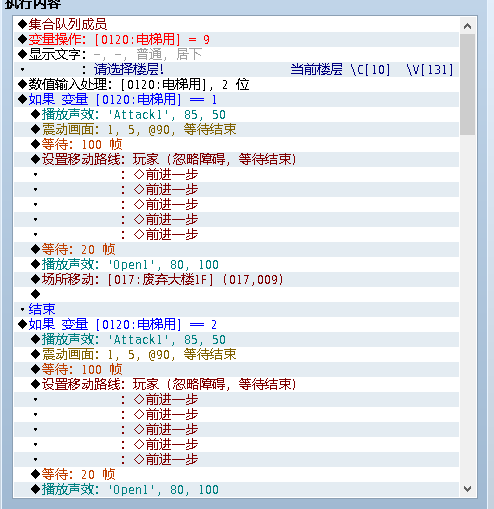The image size is (494, 509).
Task: Select the 播放声效 'Open1' row above 场所移动
Action: click(236, 264)
